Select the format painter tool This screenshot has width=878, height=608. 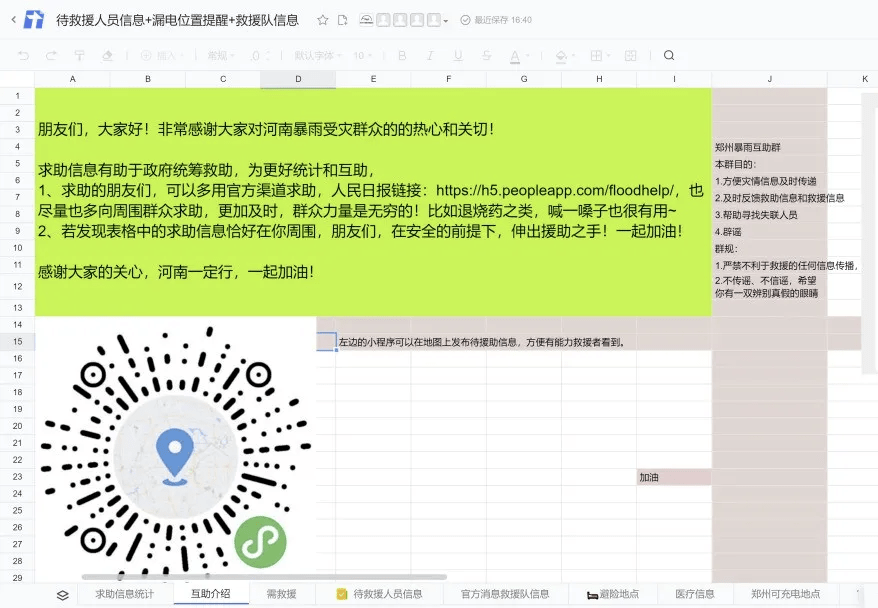tap(80, 55)
